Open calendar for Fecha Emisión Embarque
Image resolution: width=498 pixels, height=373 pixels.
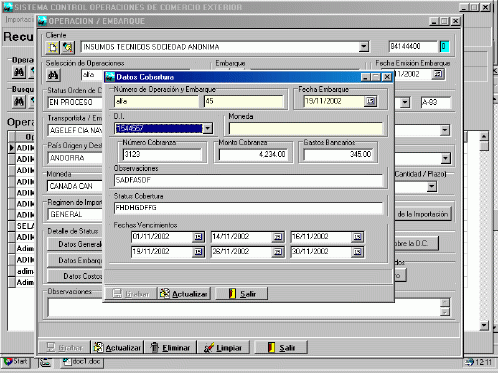tap(438, 74)
